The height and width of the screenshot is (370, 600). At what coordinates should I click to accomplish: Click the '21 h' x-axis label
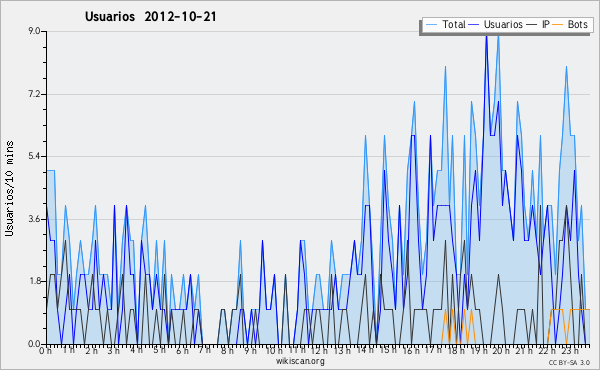click(524, 351)
